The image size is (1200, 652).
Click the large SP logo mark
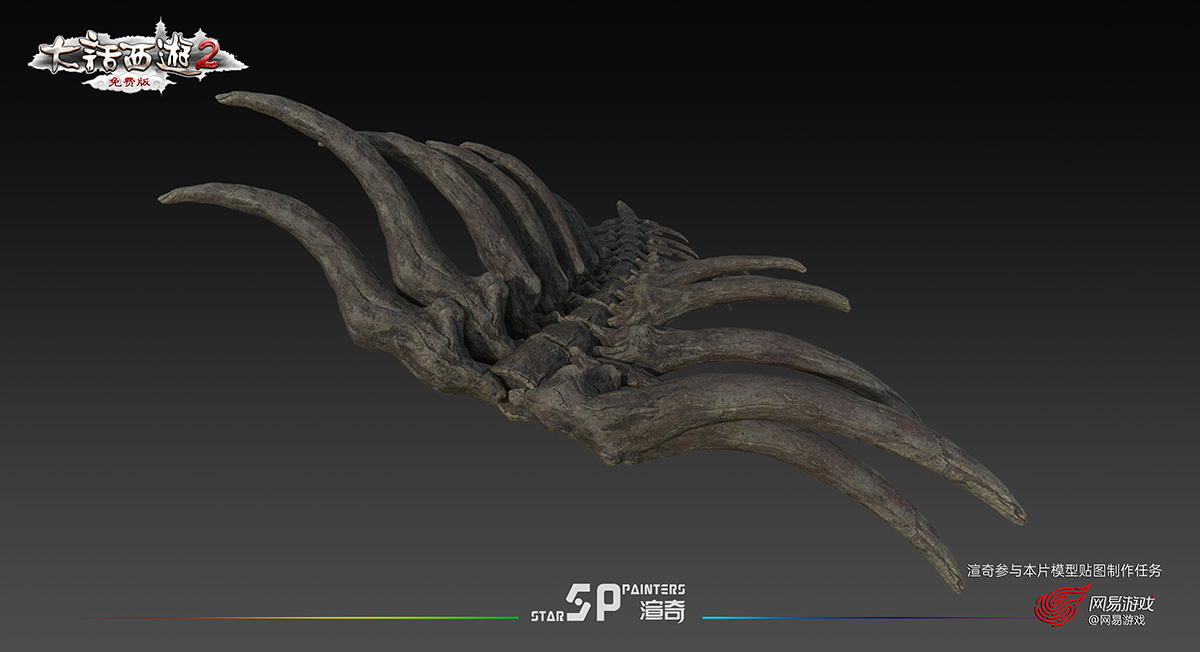tap(592, 602)
